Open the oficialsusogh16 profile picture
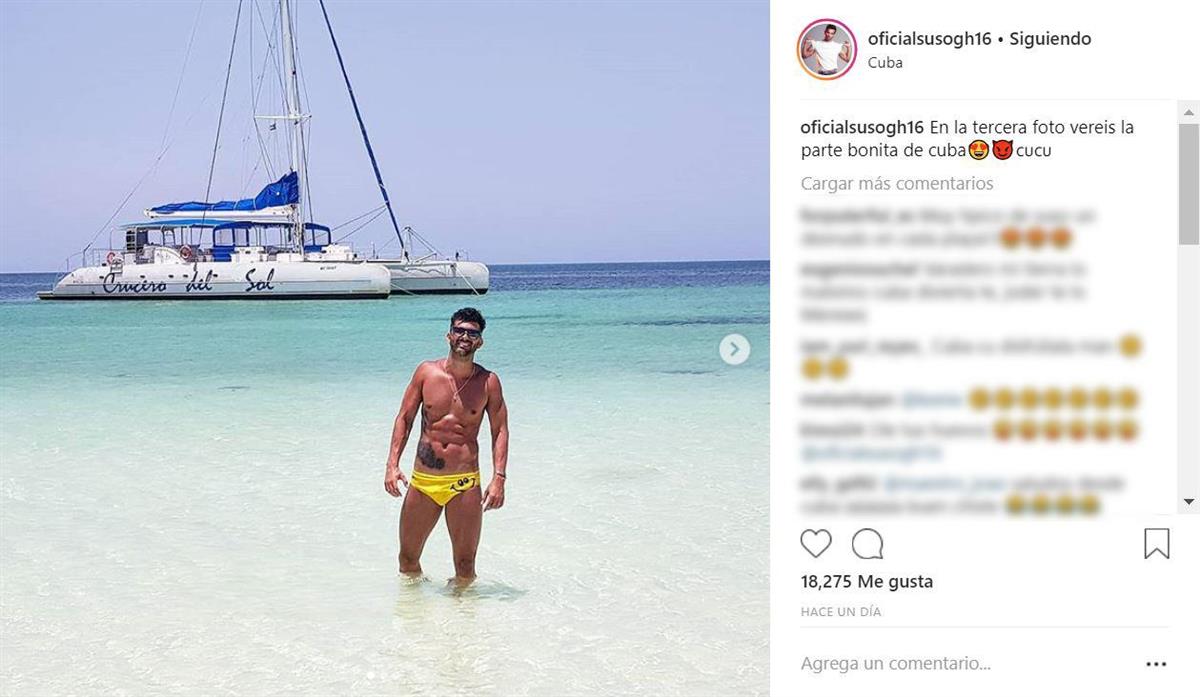Screen dimensions: 1200x697 (827, 49)
